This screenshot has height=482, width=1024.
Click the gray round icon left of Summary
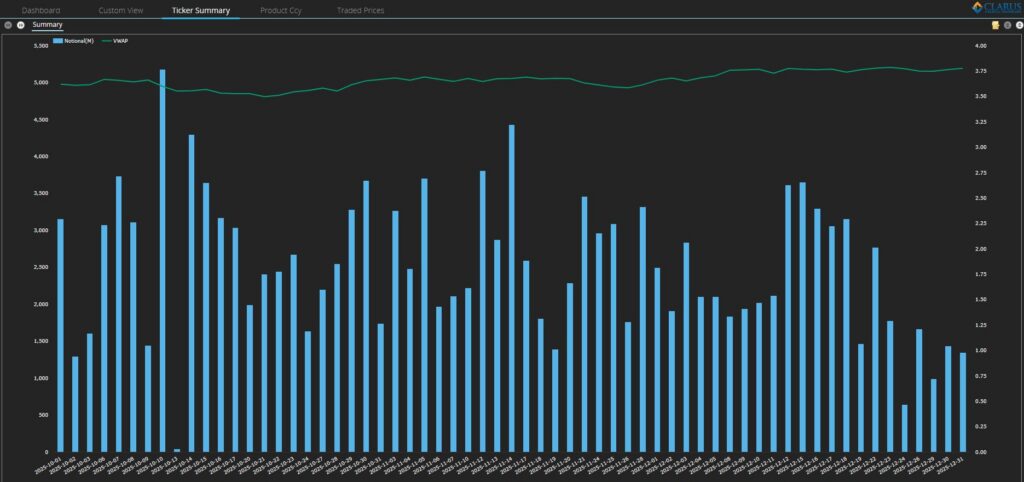tap(8, 24)
